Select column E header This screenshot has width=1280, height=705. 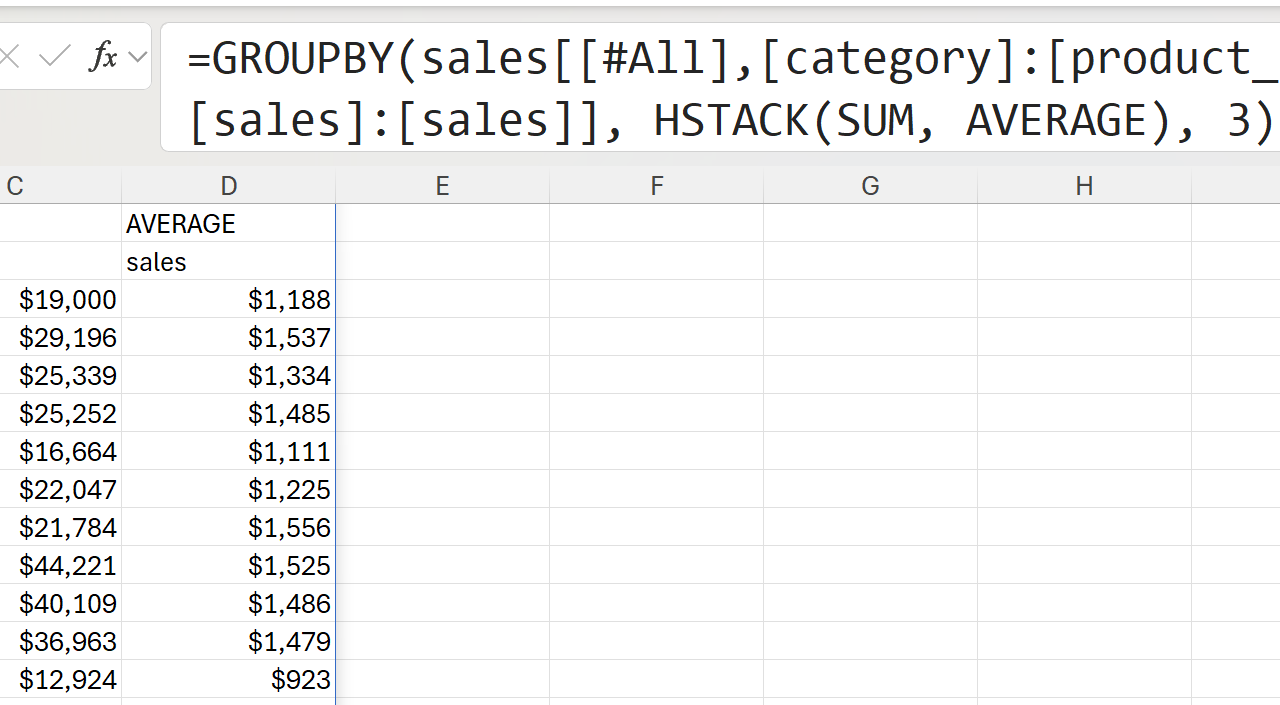coord(442,186)
